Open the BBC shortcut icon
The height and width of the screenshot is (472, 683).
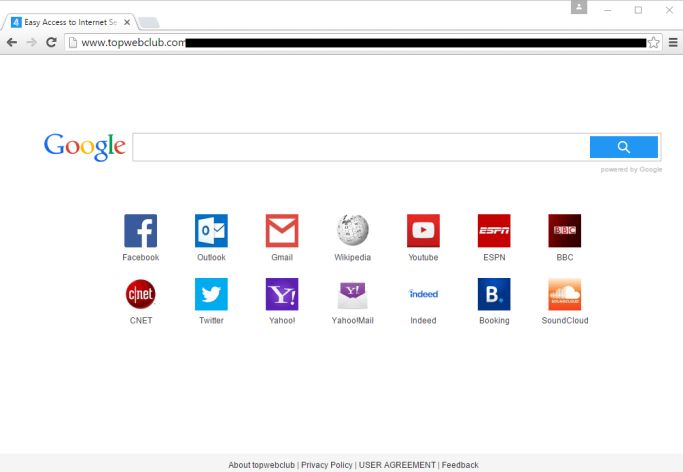[x=565, y=230]
